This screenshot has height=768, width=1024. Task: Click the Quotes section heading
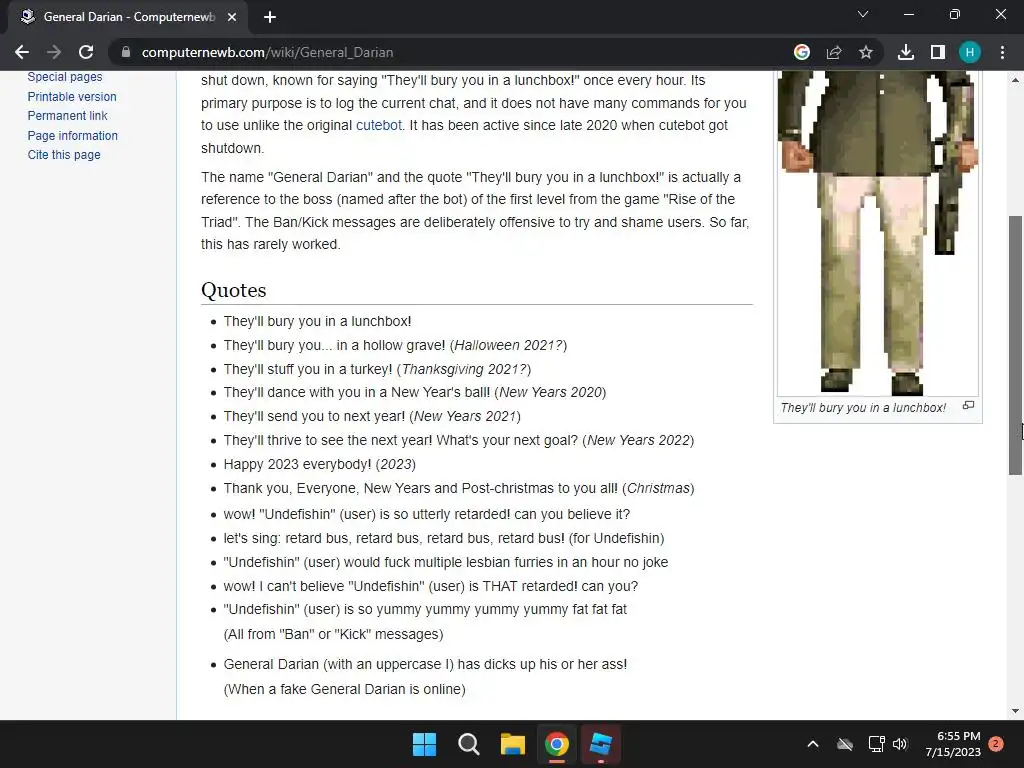coord(234,290)
